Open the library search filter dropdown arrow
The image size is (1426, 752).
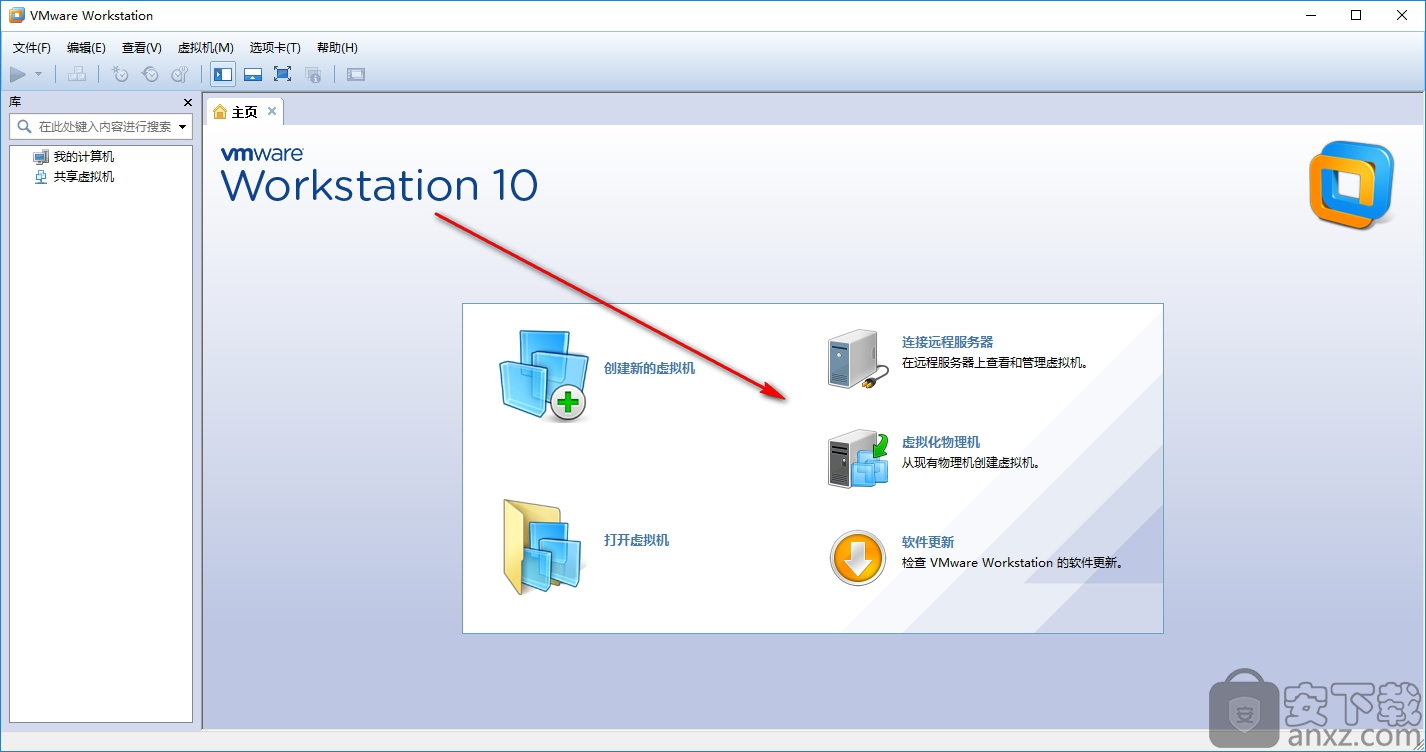click(x=183, y=127)
